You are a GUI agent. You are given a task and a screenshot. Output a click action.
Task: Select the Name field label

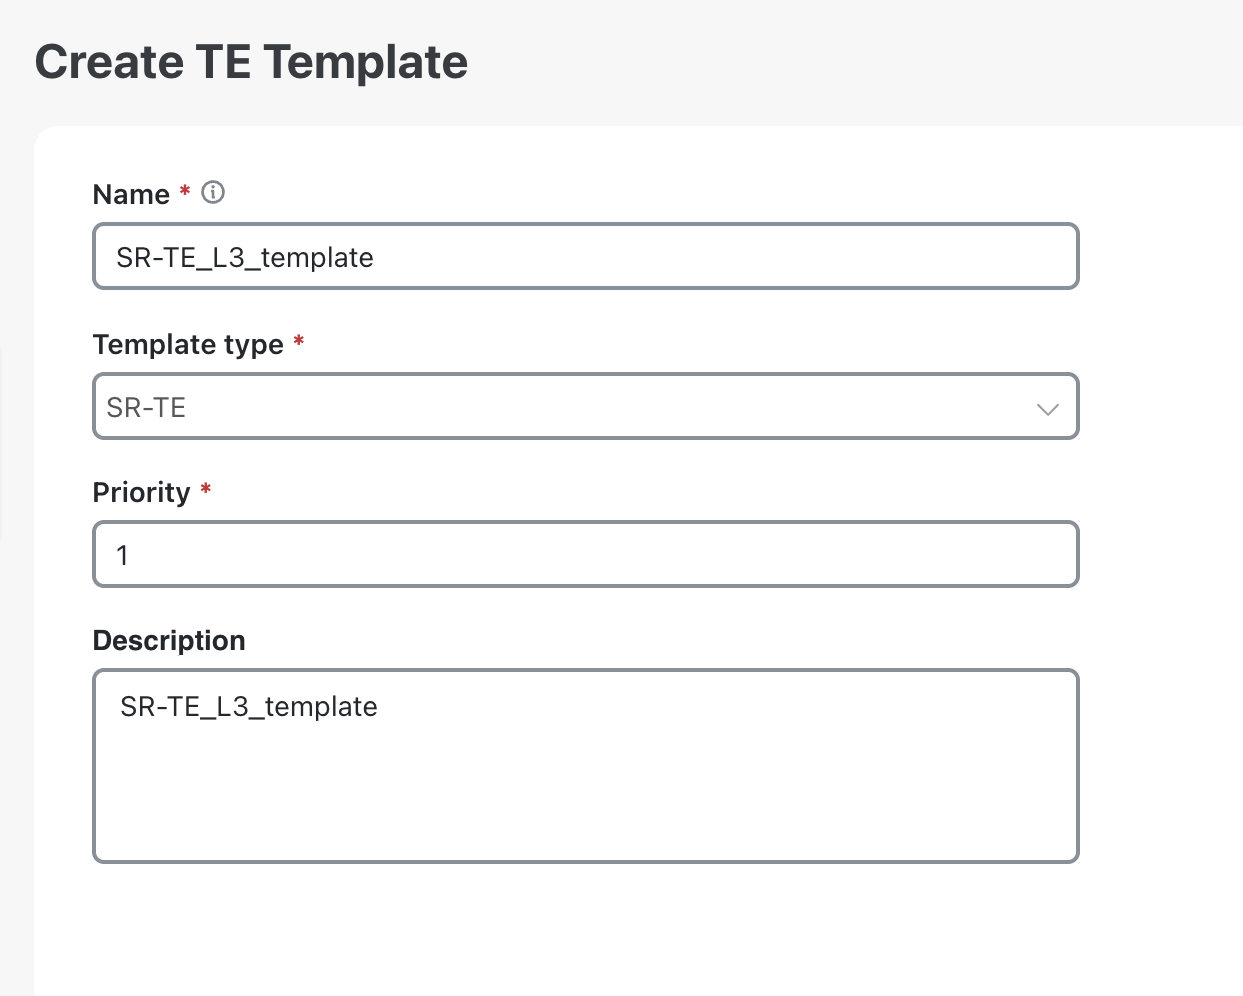pos(131,193)
